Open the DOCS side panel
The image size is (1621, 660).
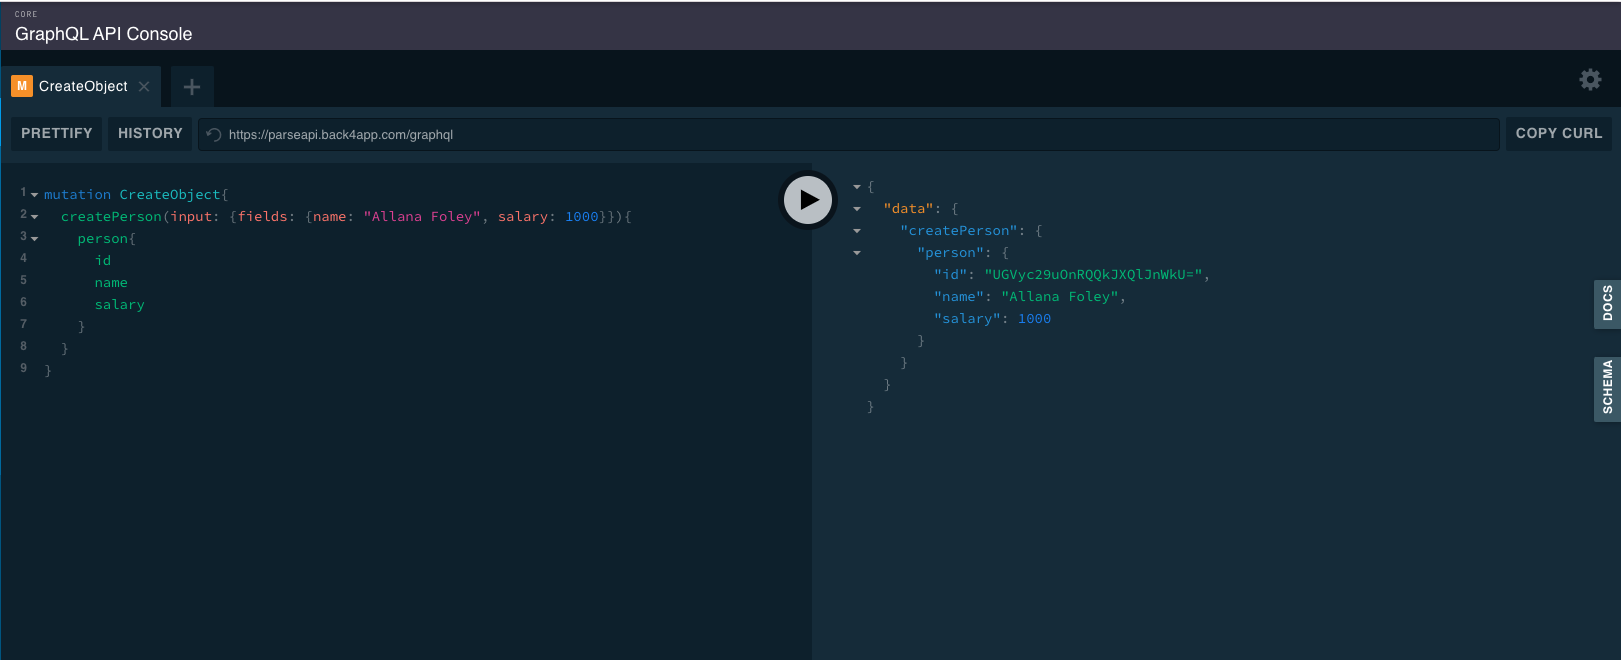(x=1607, y=303)
